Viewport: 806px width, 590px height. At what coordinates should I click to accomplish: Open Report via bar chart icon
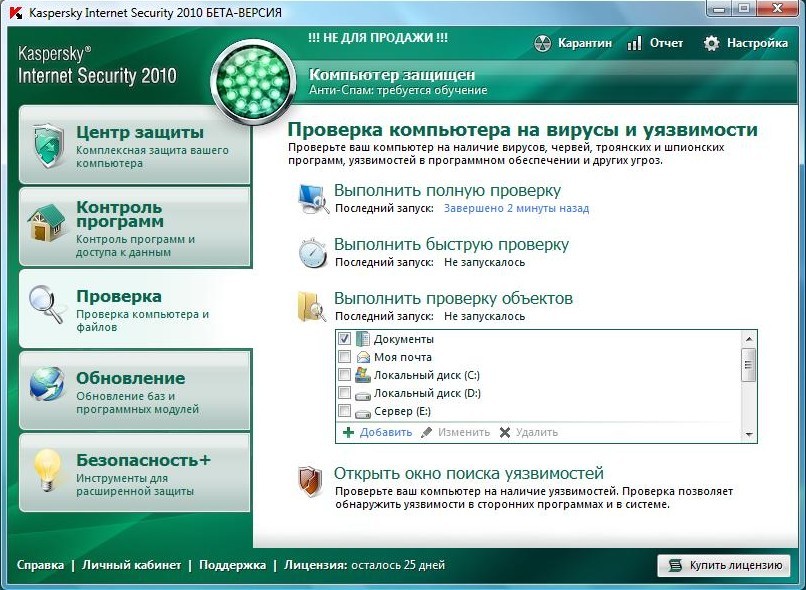[x=634, y=43]
